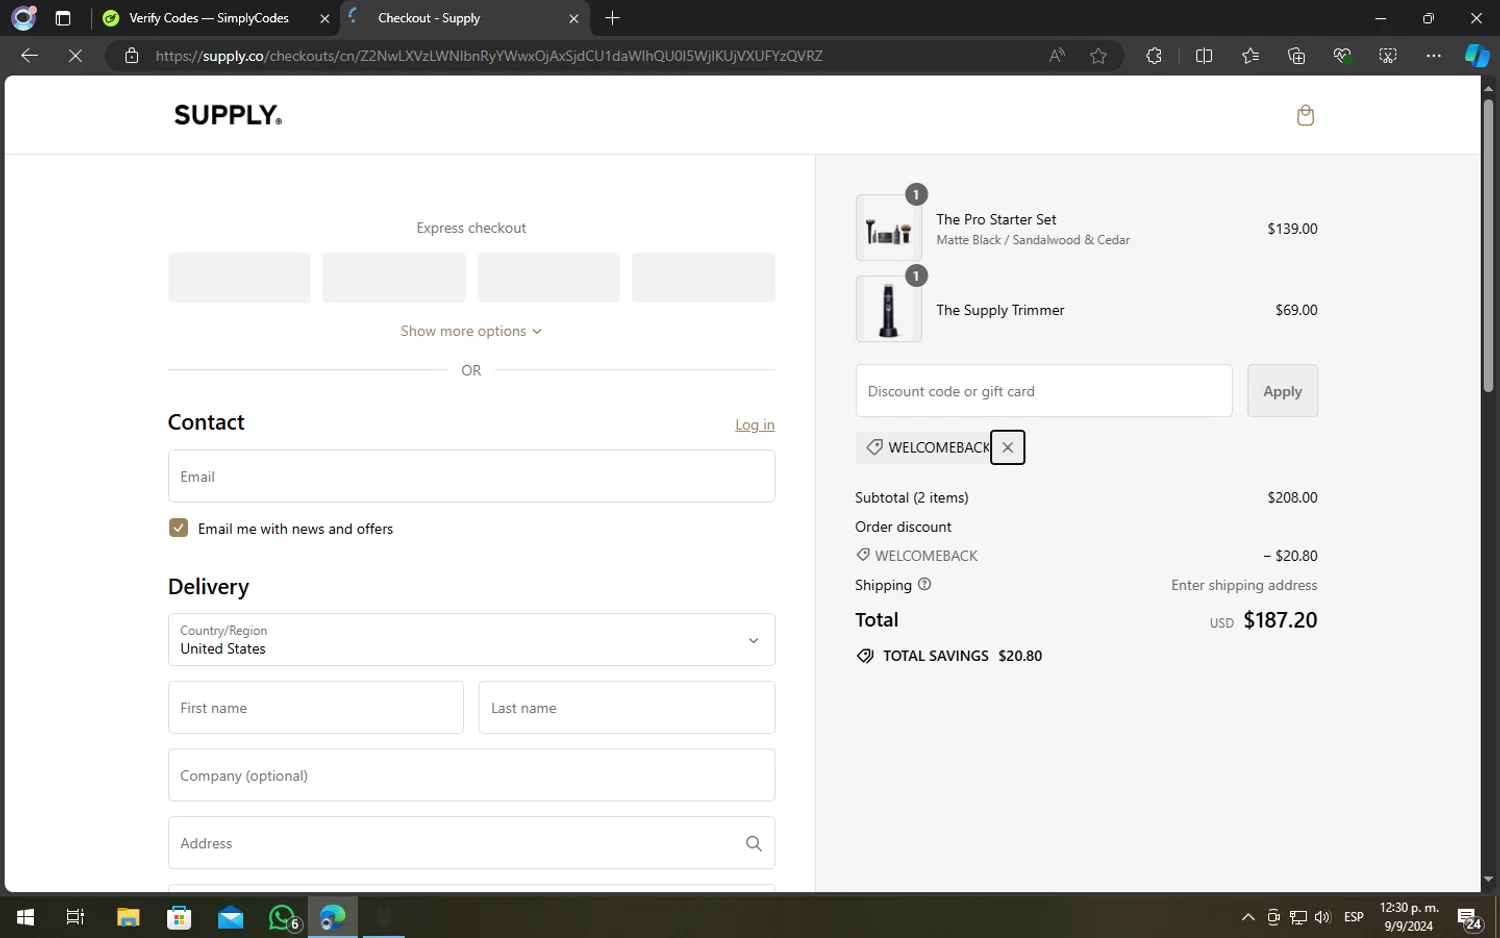Open Edge Settings and more menu
Image resolution: width=1500 pixels, height=938 pixels.
point(1434,55)
